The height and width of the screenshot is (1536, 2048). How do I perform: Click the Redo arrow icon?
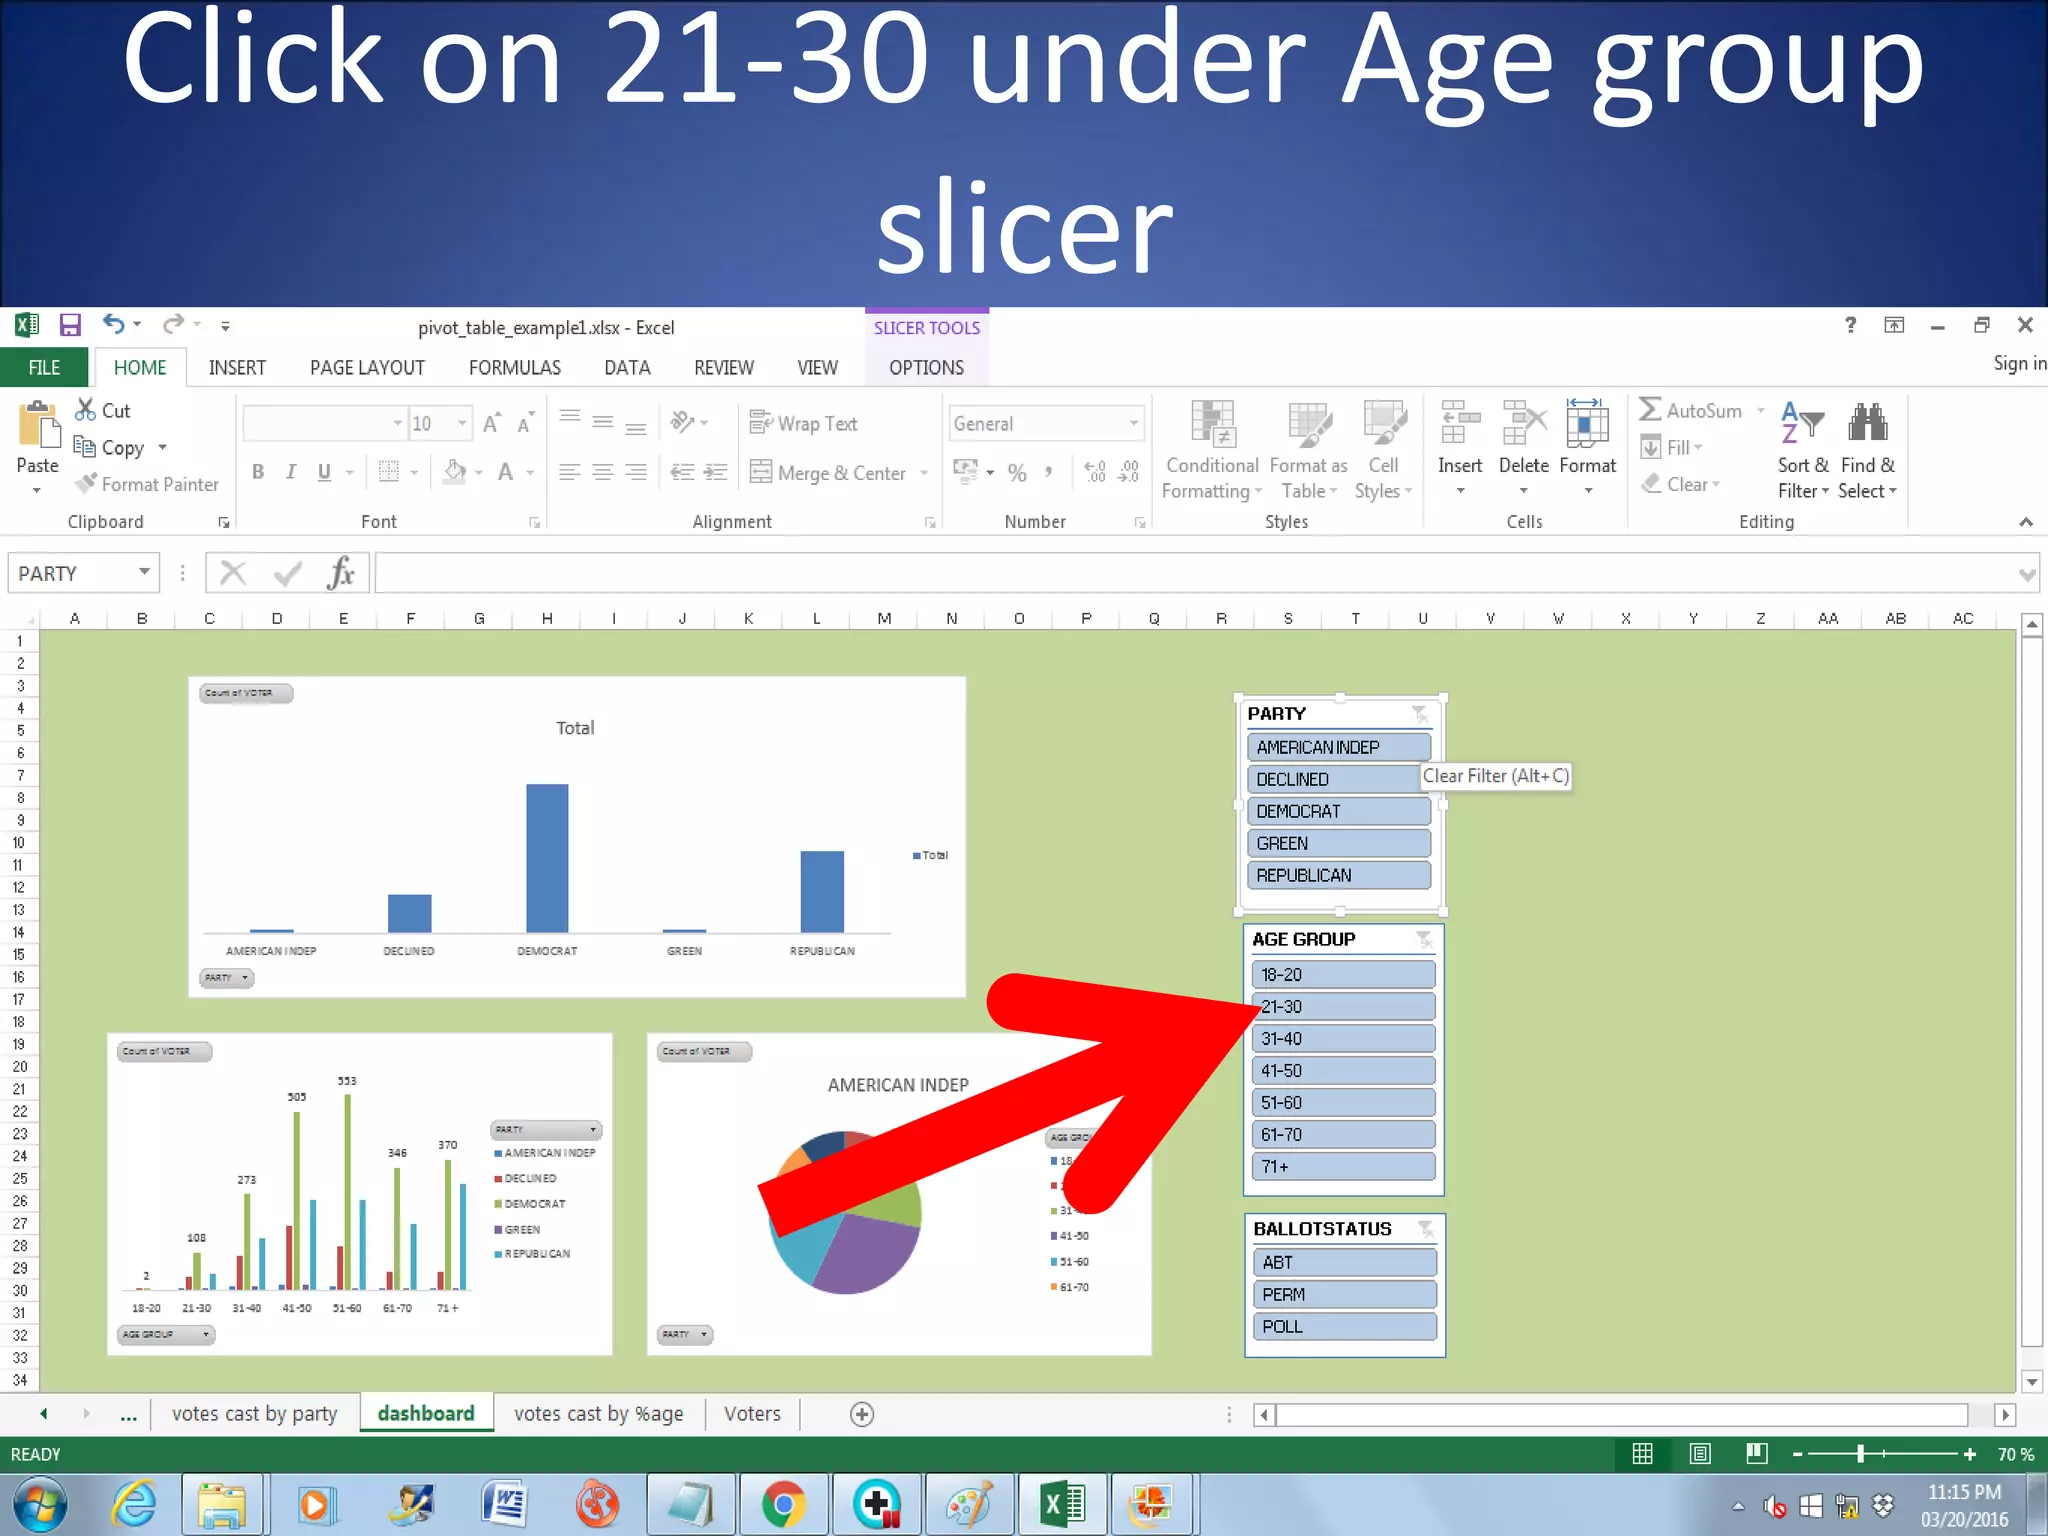tap(174, 324)
